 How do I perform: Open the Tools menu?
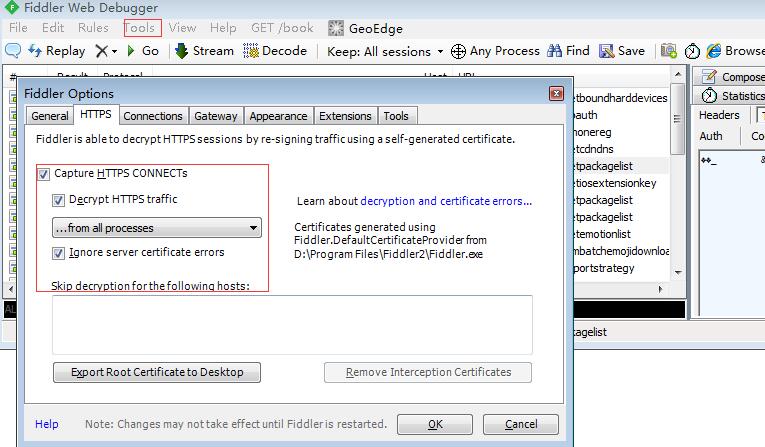139,28
